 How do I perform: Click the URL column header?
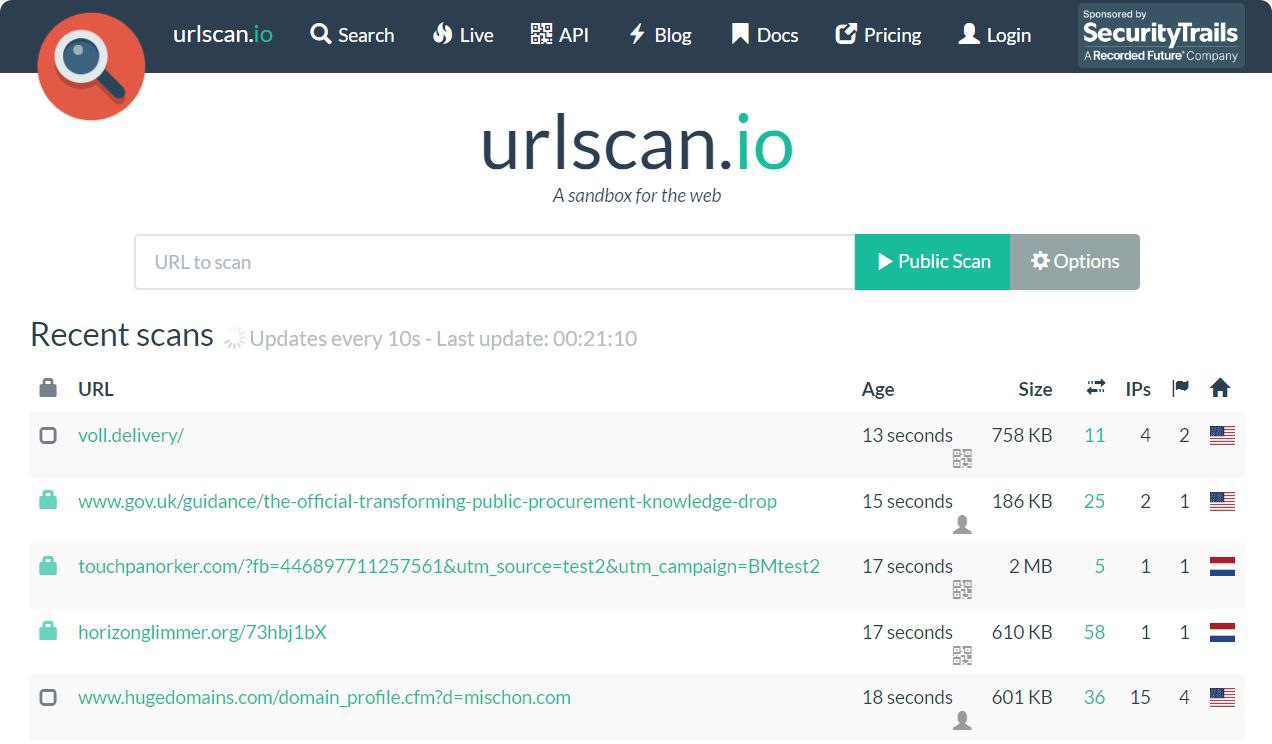(x=96, y=389)
